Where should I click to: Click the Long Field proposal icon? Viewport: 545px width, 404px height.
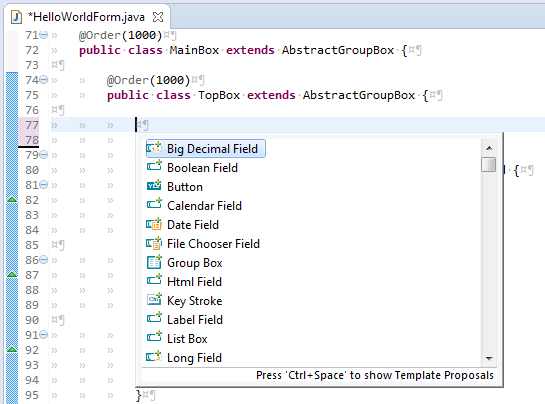[154, 357]
